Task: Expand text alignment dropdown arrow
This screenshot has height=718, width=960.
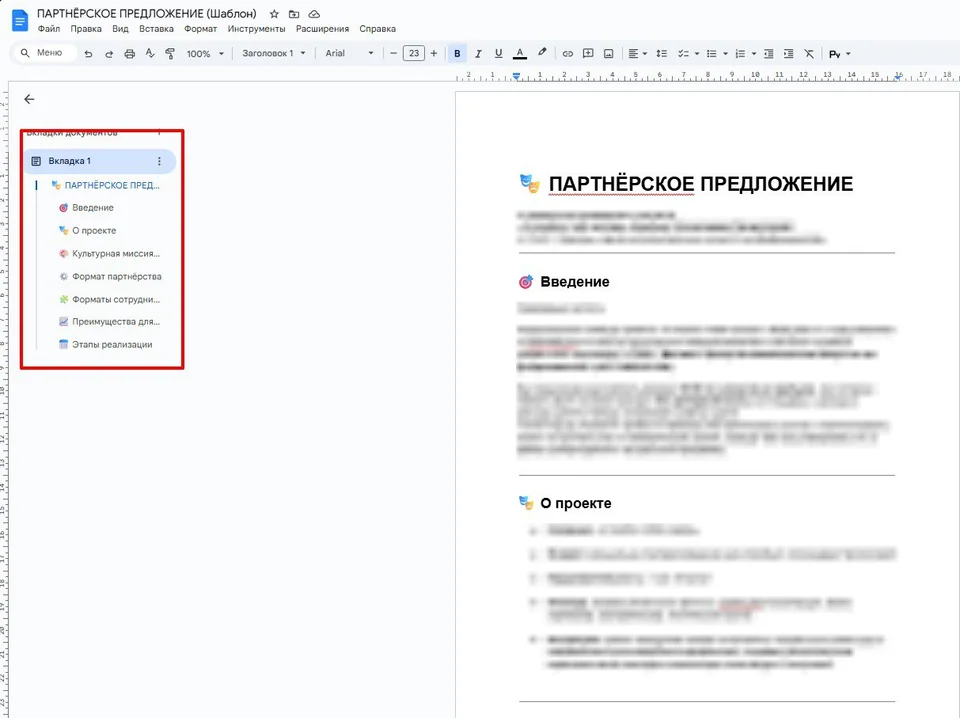Action: pos(645,54)
